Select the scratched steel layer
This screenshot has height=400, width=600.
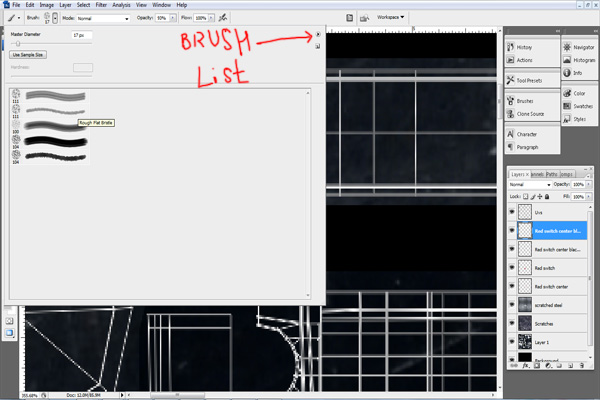[x=553, y=305]
